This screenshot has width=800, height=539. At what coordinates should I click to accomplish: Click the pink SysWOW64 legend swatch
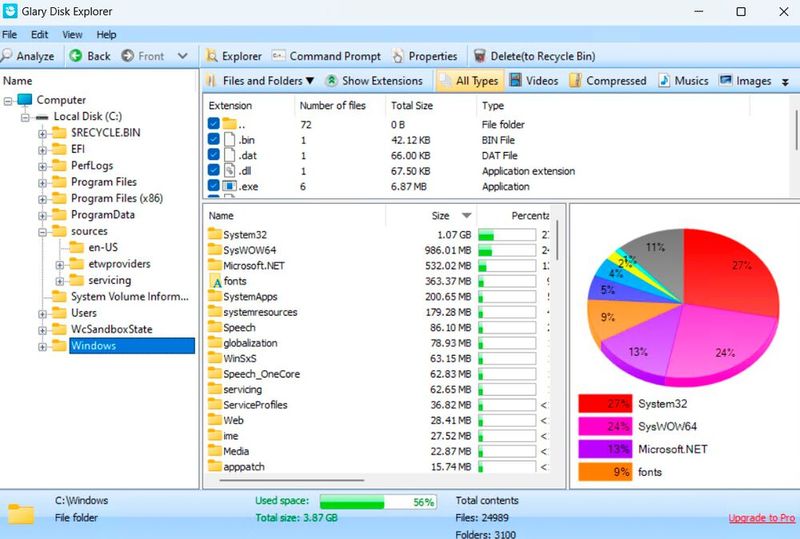(605, 426)
